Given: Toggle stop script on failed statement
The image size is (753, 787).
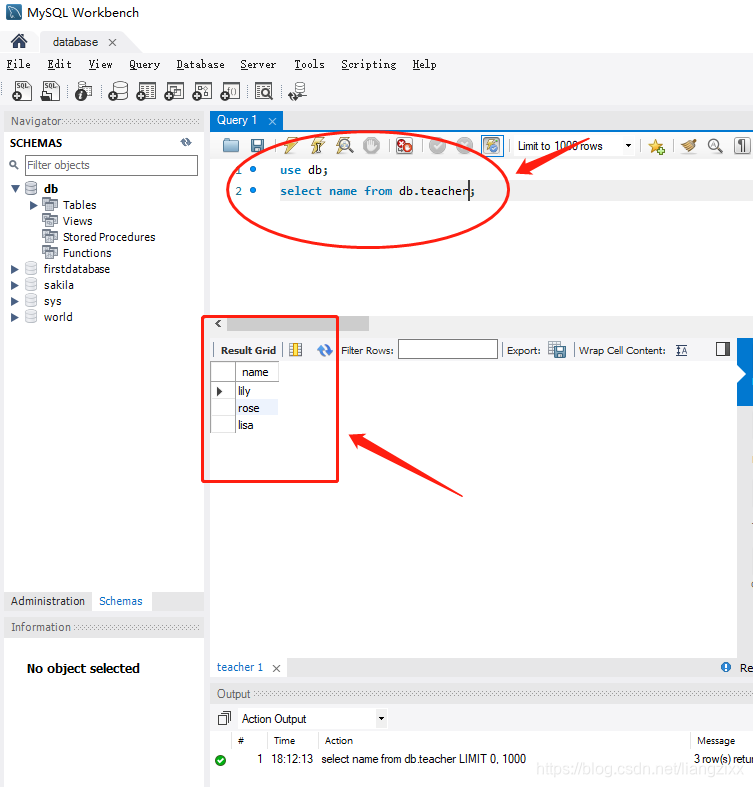Looking at the screenshot, I should [x=404, y=146].
